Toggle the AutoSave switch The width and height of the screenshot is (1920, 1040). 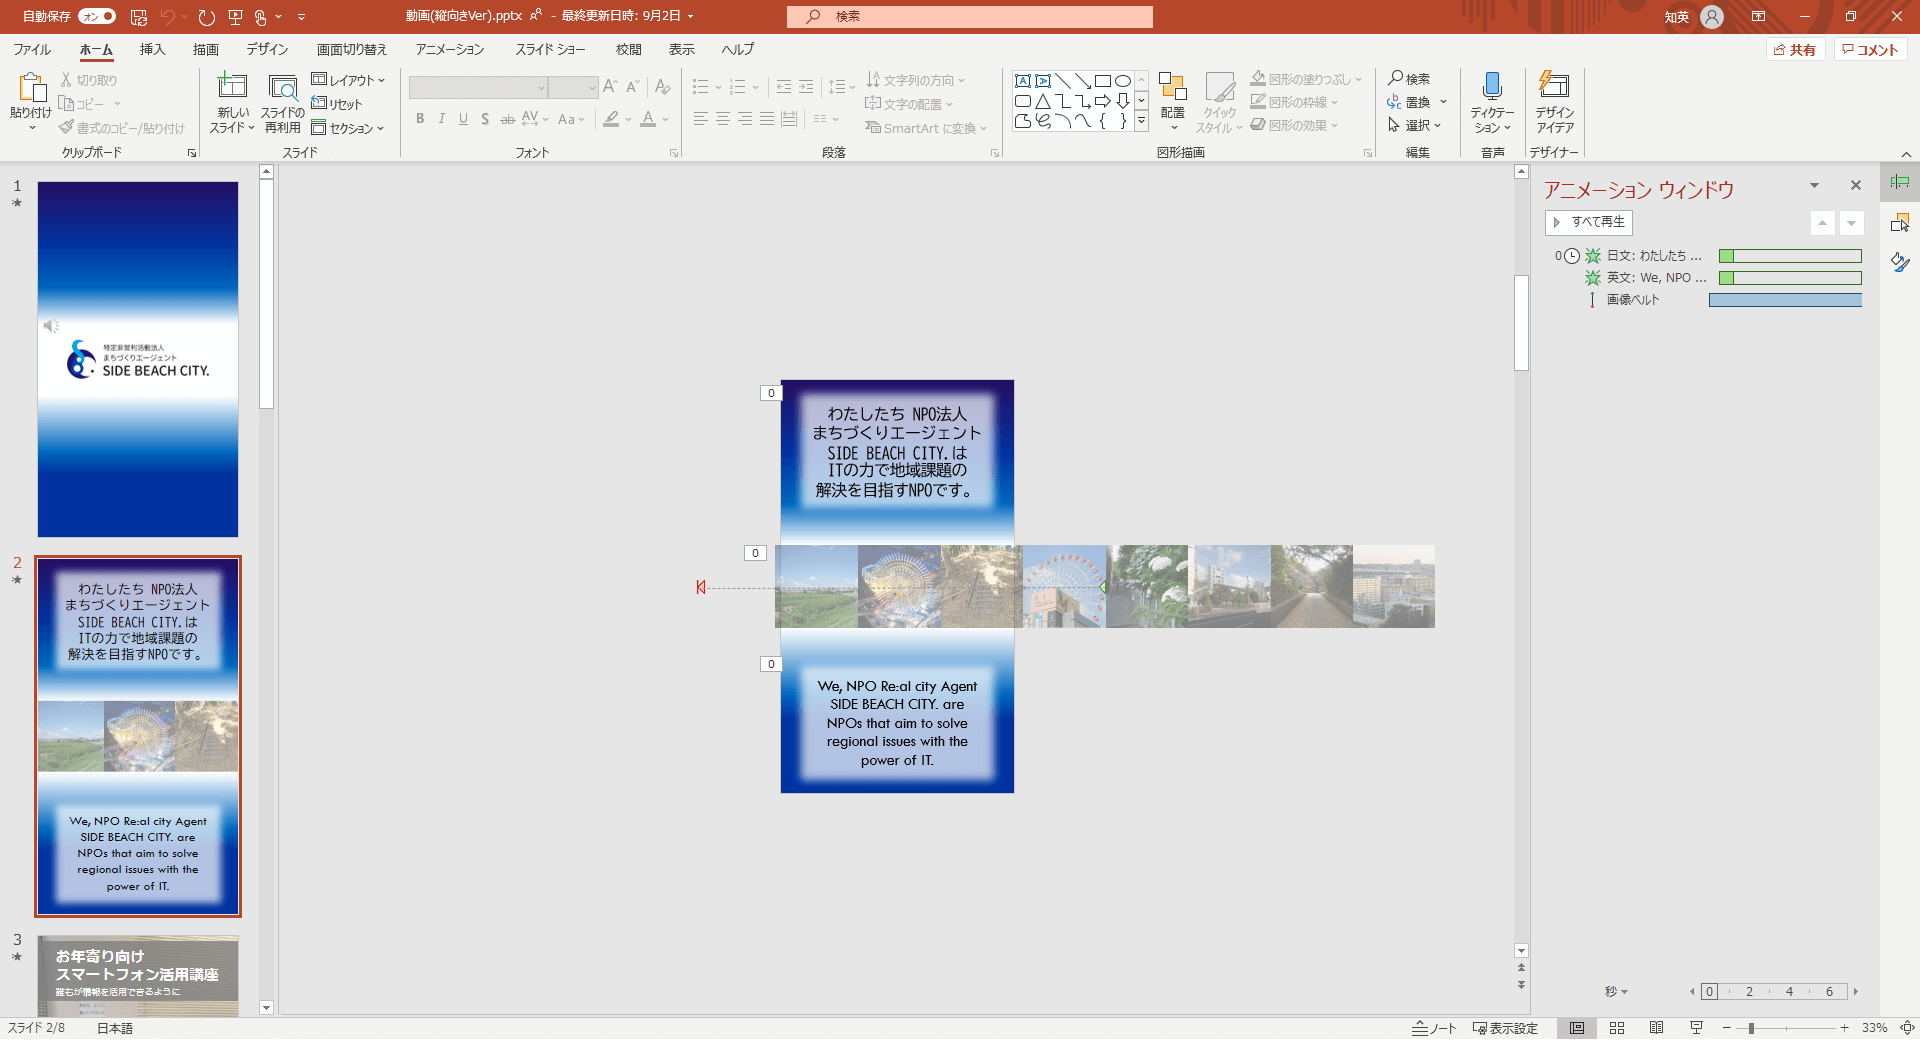pos(97,16)
